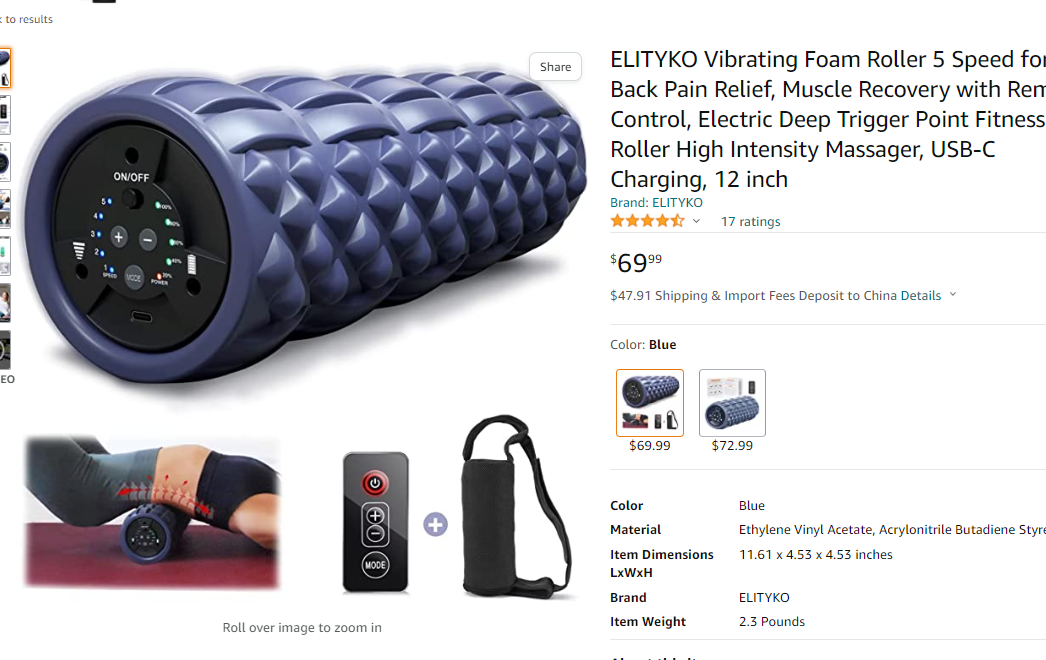Open the video thumbnail in gallery

[5, 350]
